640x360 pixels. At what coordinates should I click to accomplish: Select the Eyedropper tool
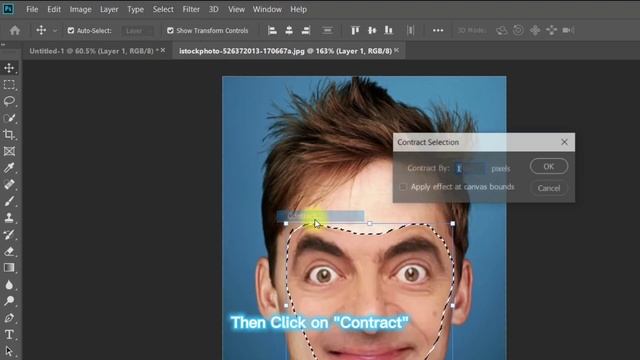pyautogui.click(x=9, y=168)
